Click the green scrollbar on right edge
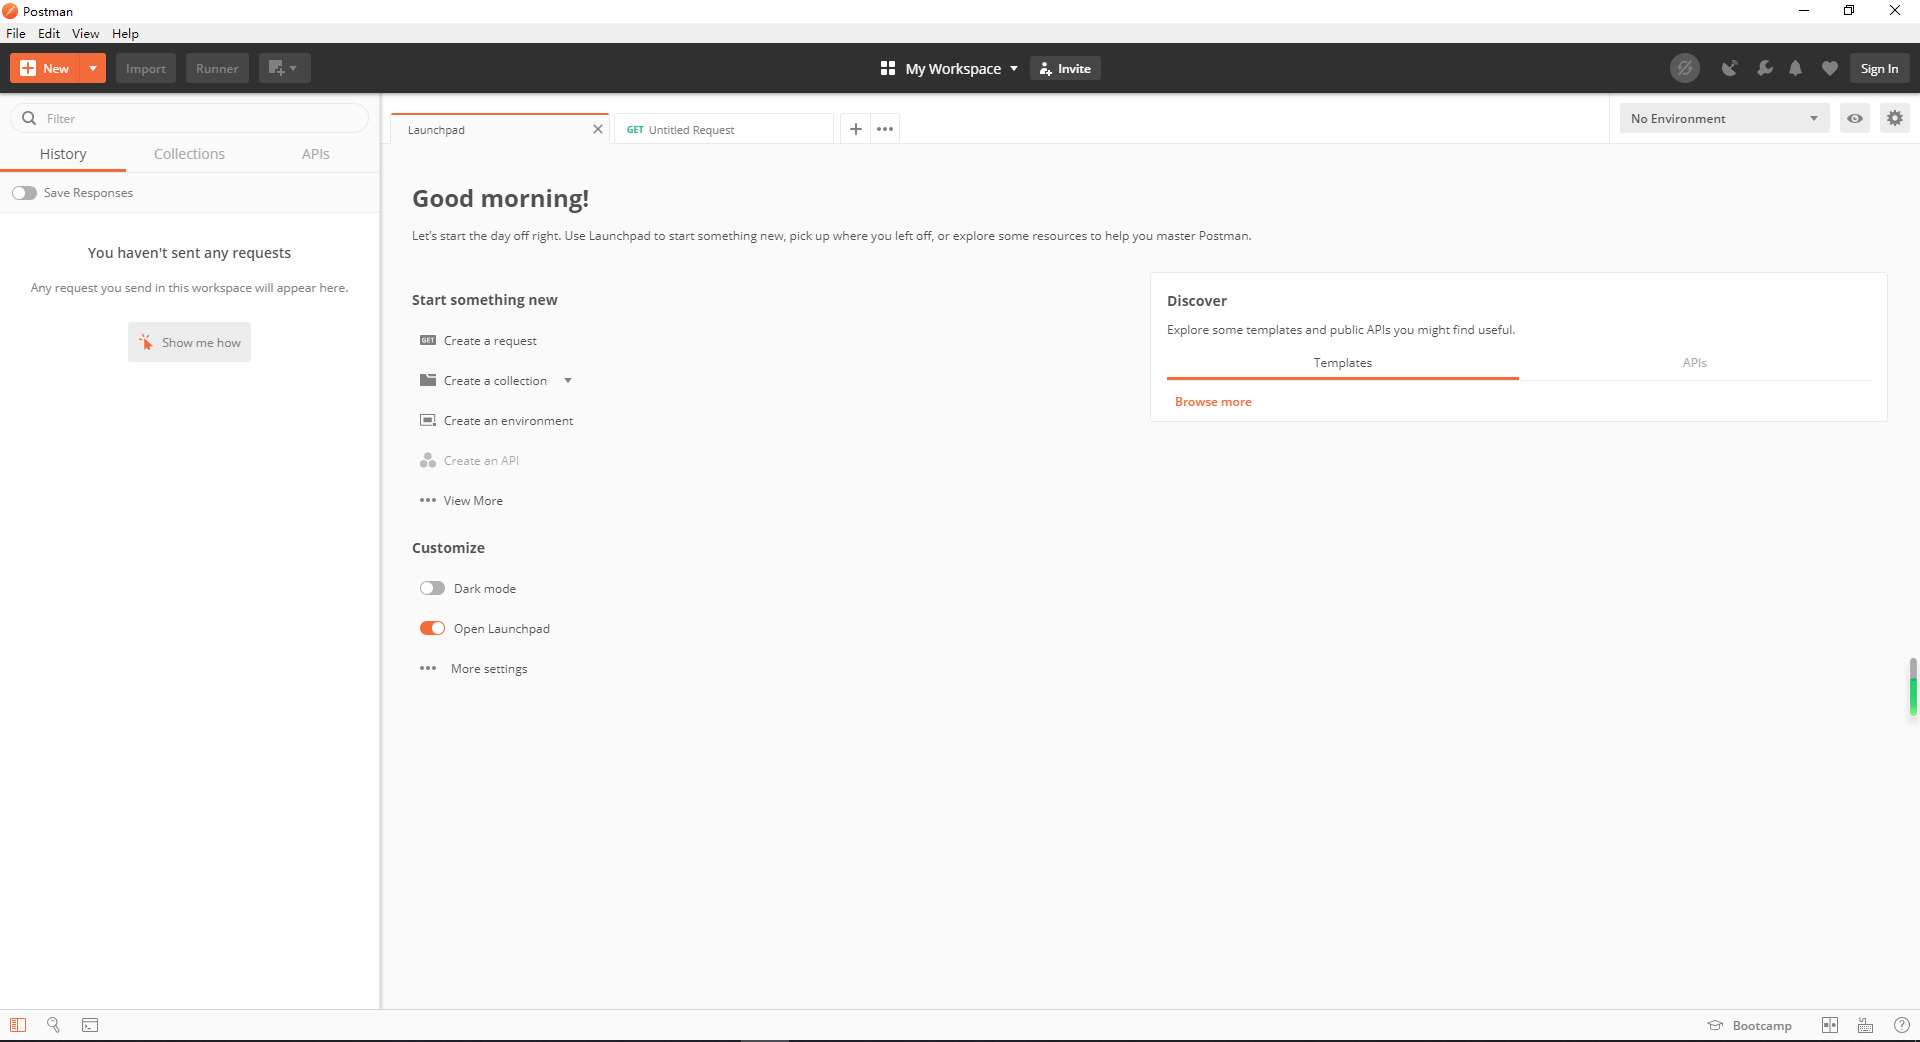1920x1042 pixels. click(1913, 688)
